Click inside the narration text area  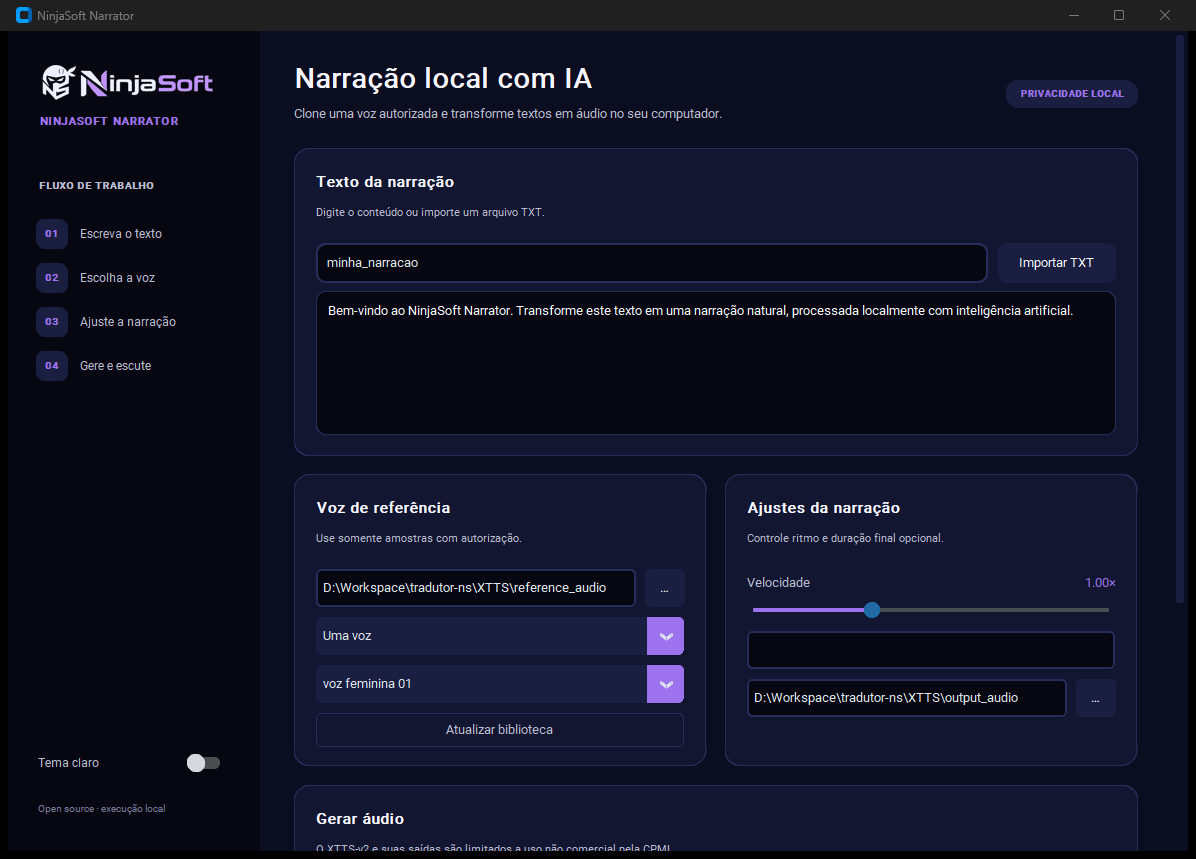coord(715,363)
